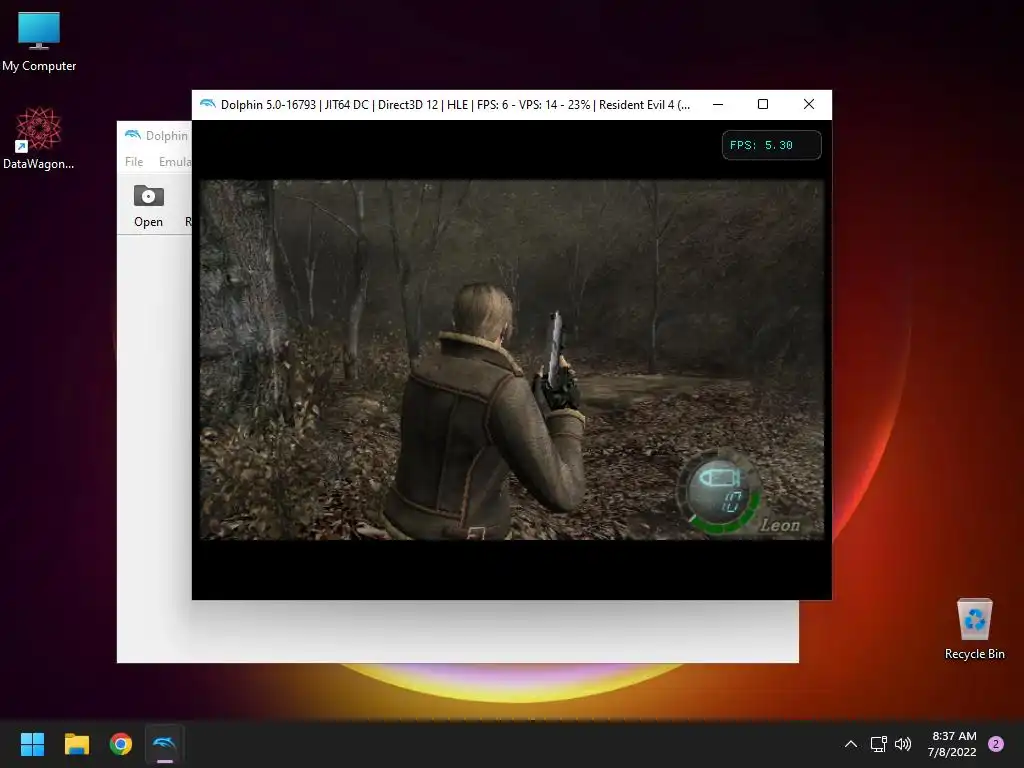Click the Dolphin emulator taskbar icon

point(165,744)
